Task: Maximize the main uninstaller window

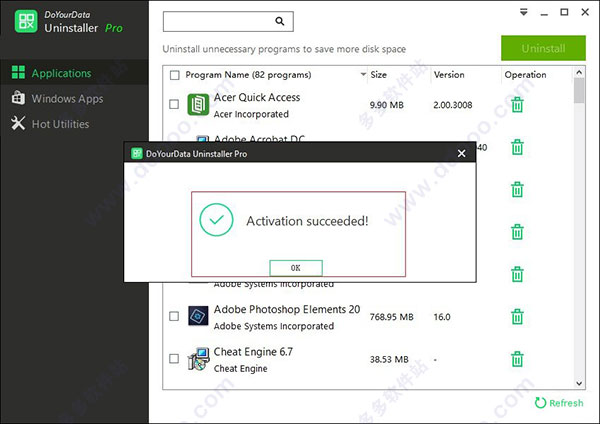Action: click(x=564, y=12)
